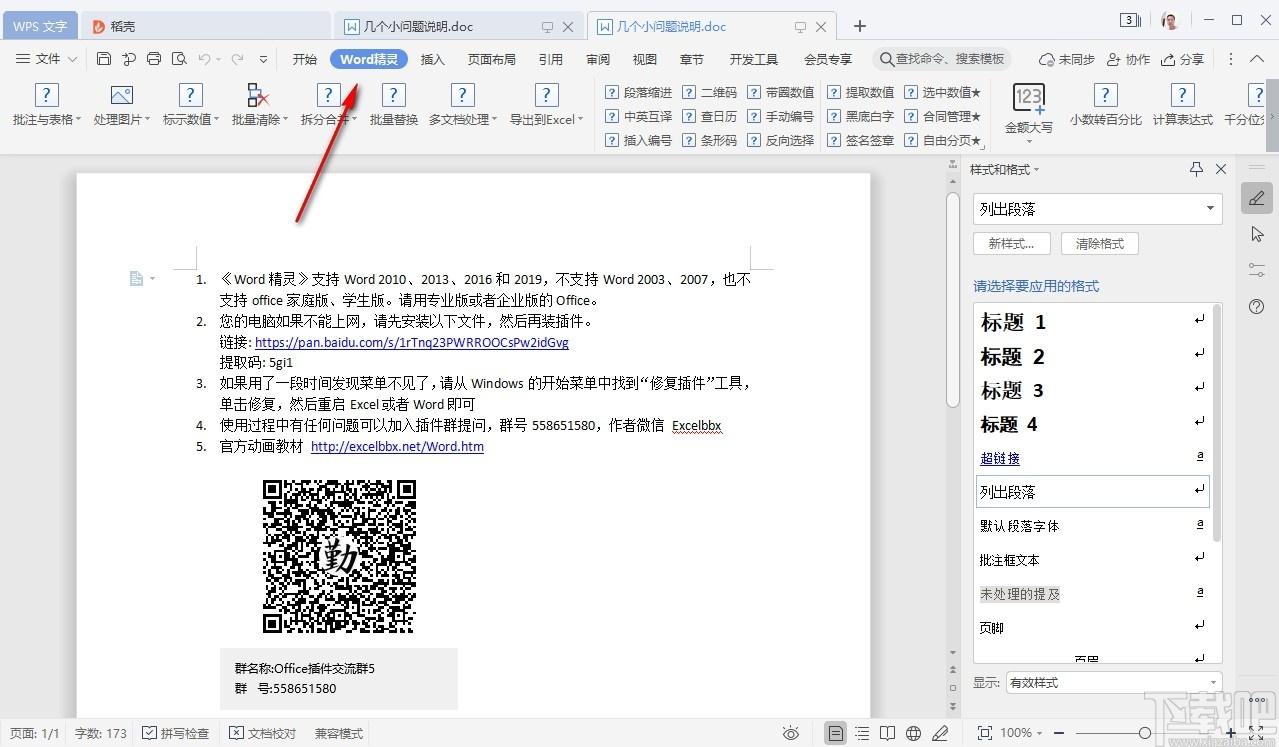Toggle eye protection mode in status bar
Viewport: 1279px width, 747px height.
[x=791, y=733]
